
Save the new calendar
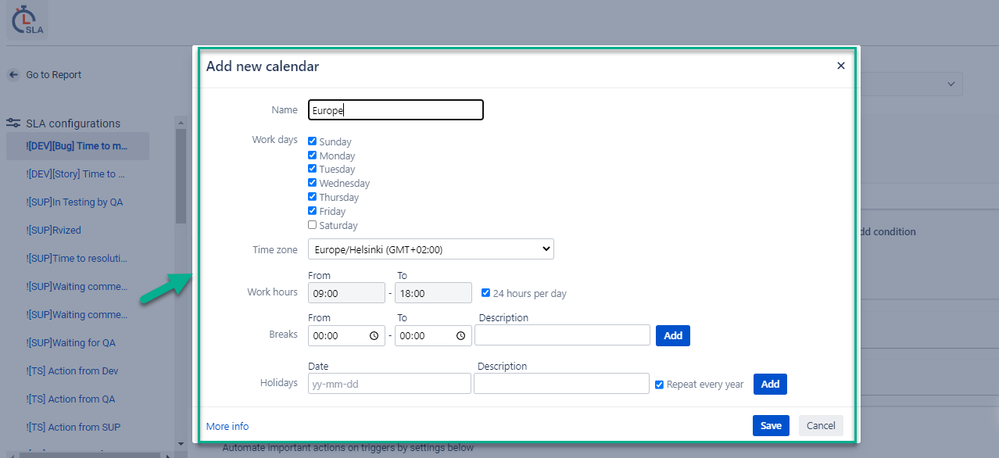[x=771, y=426]
